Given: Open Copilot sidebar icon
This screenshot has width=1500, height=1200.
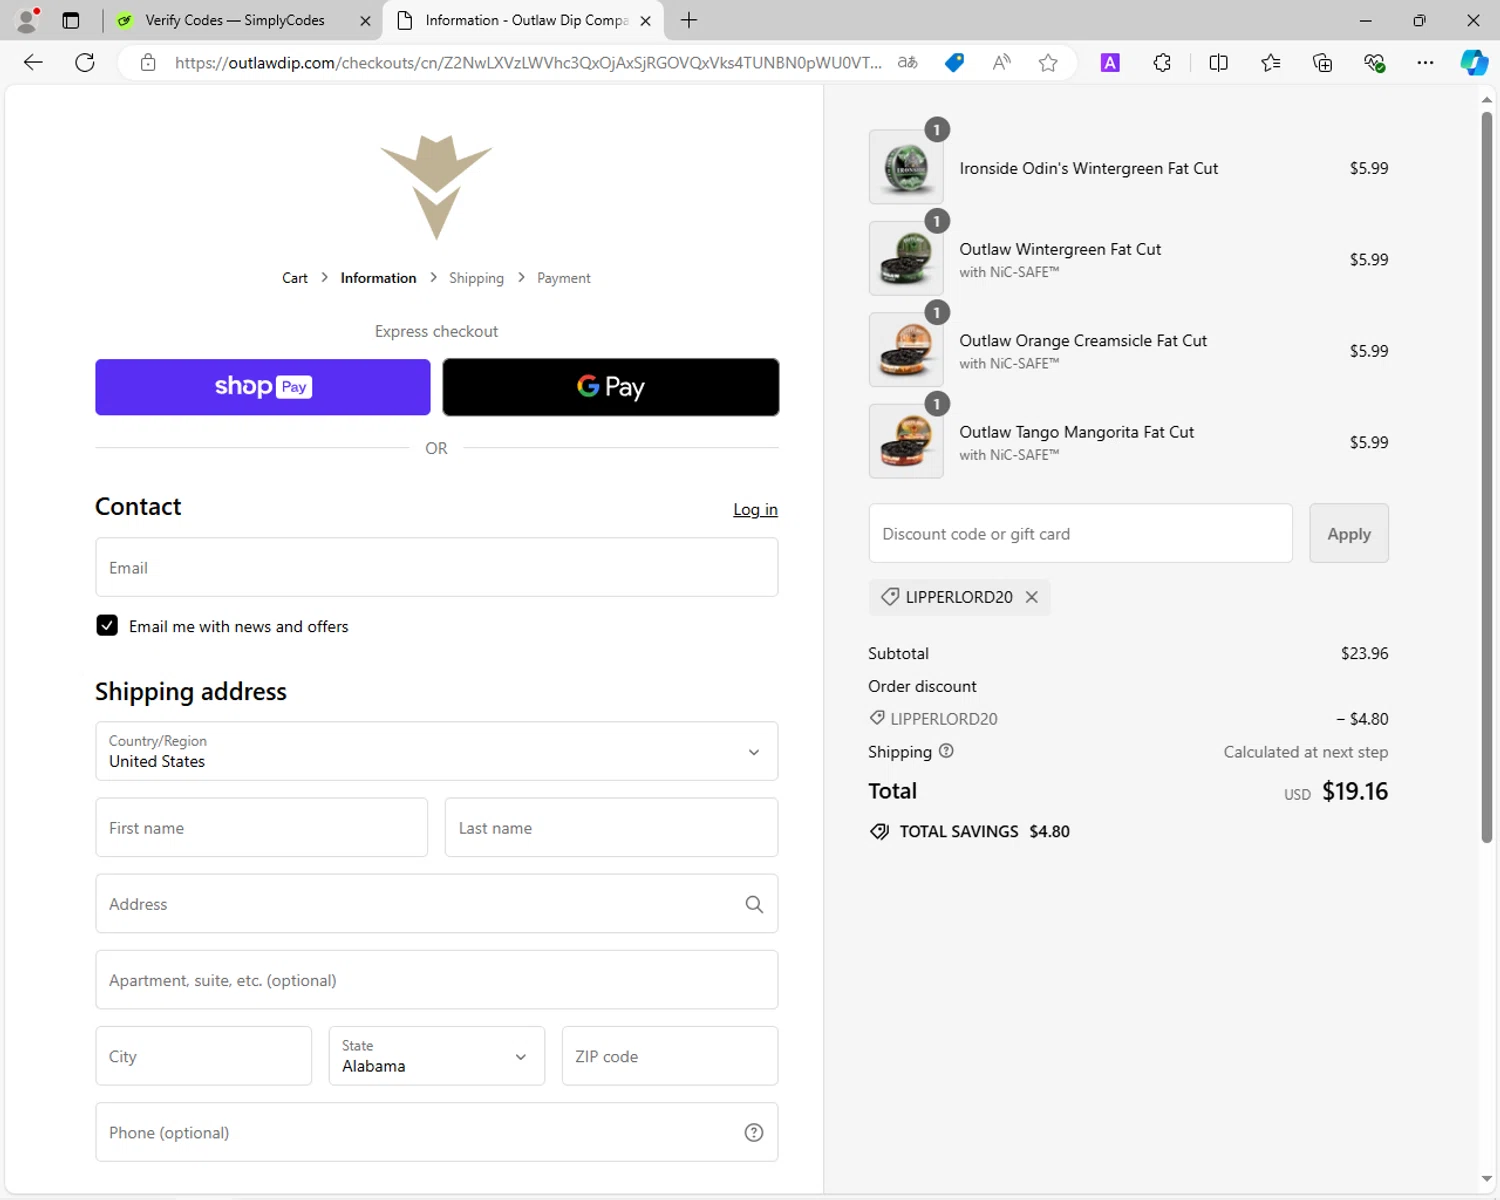Looking at the screenshot, I should pyautogui.click(x=1474, y=63).
